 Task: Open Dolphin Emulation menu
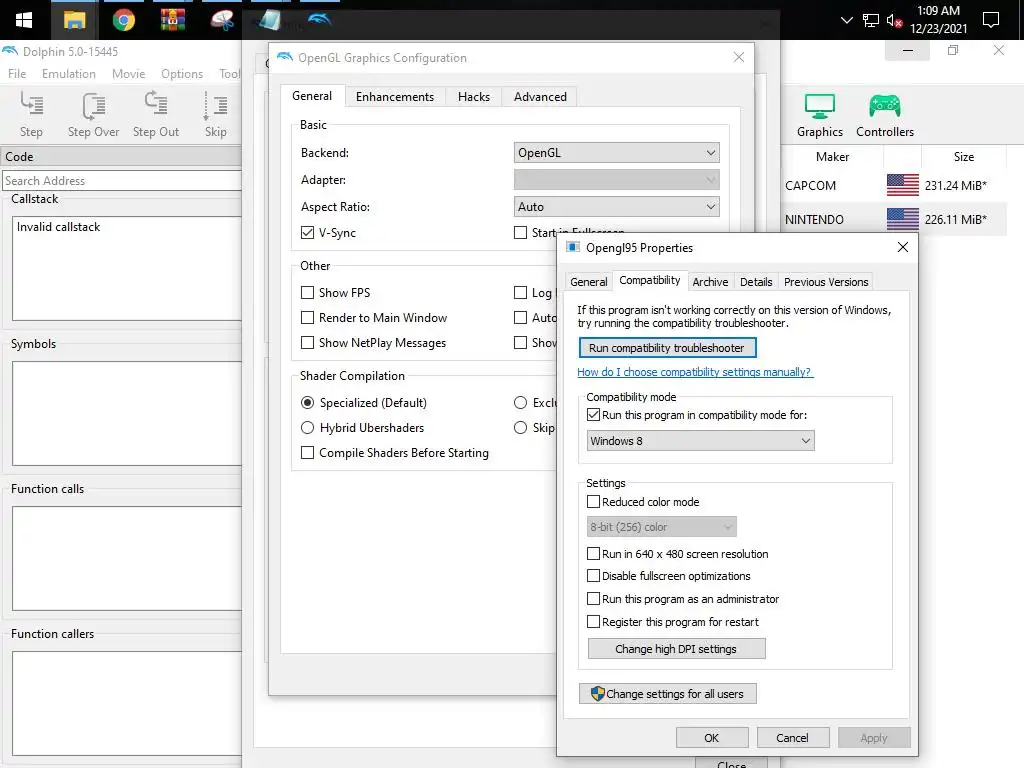[69, 74]
